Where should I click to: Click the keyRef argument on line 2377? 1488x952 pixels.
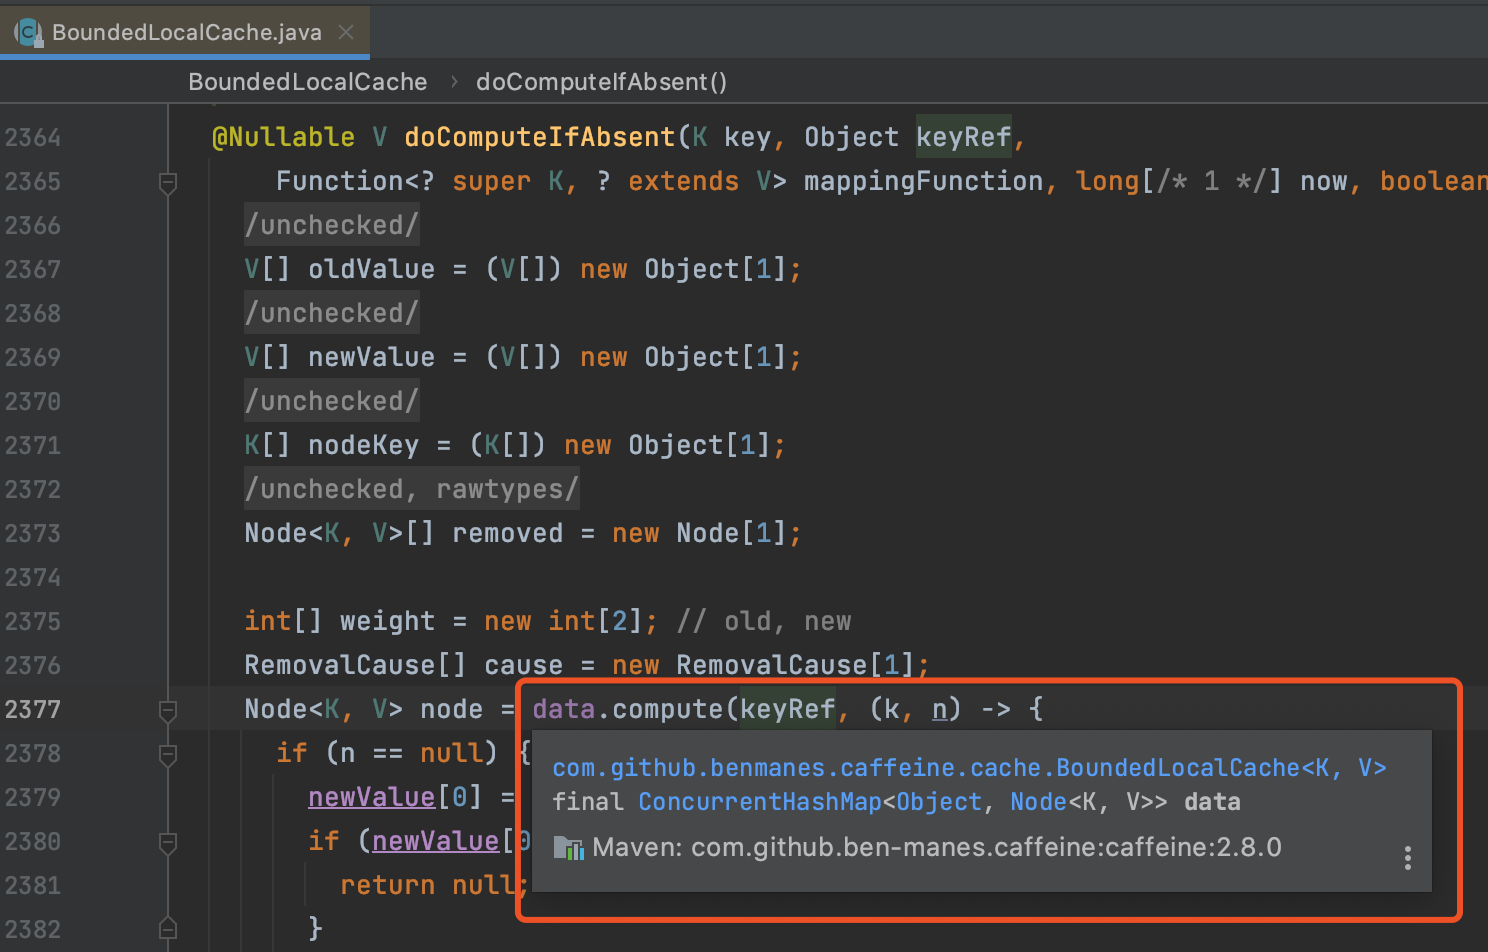(x=788, y=709)
